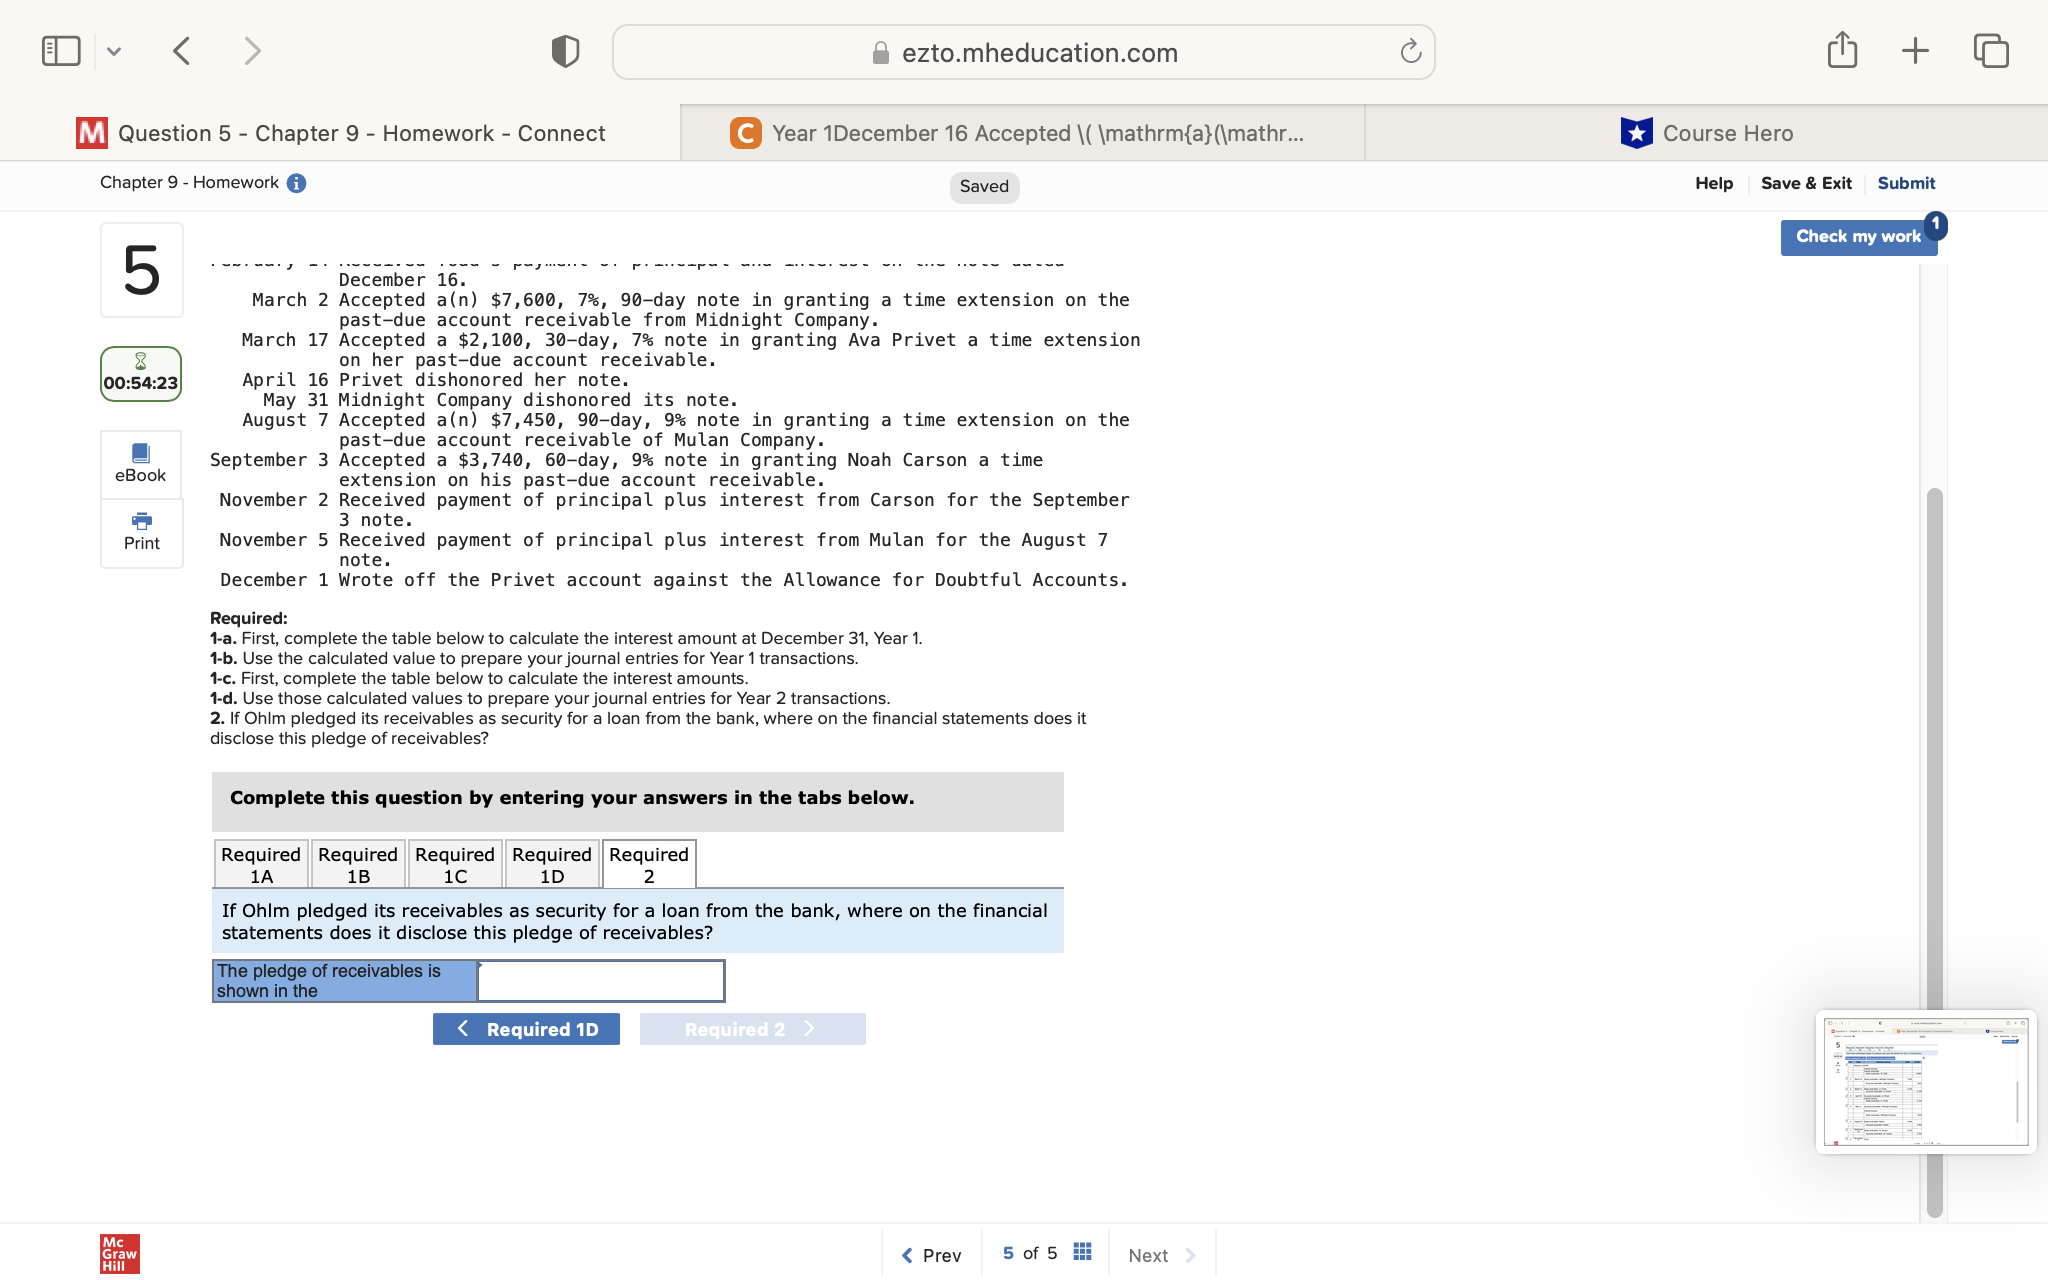The width and height of the screenshot is (2048, 1280).
Task: Show Safari tab overview icon
Action: [1990, 51]
